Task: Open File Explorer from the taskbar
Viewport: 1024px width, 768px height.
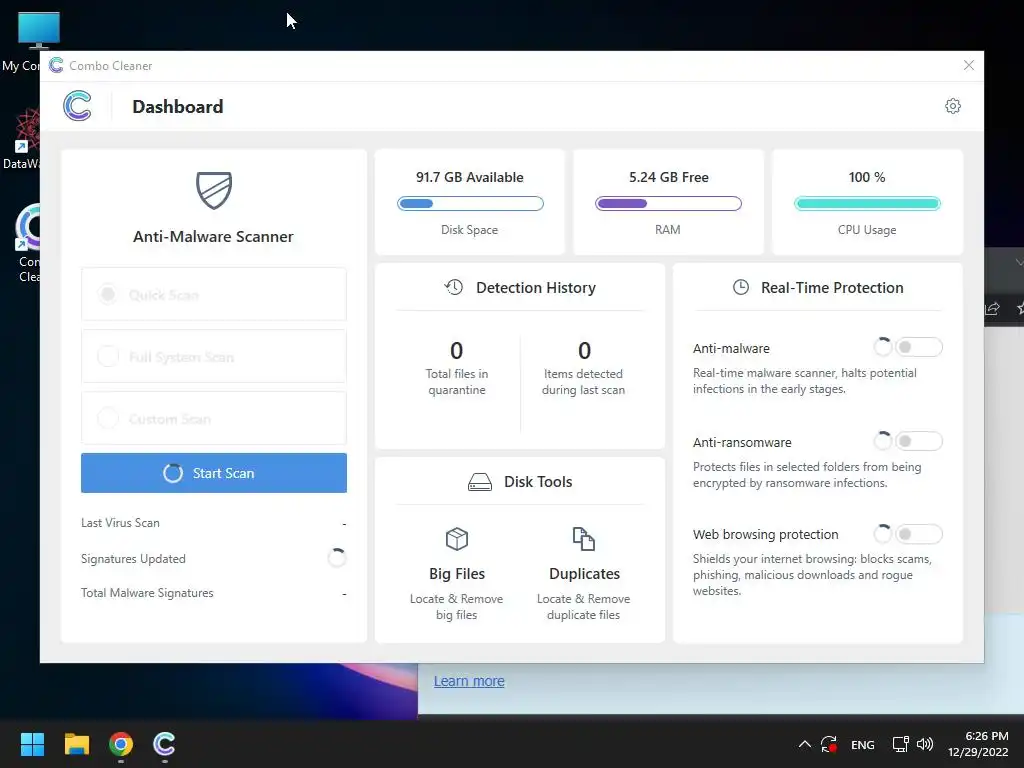Action: click(x=76, y=744)
